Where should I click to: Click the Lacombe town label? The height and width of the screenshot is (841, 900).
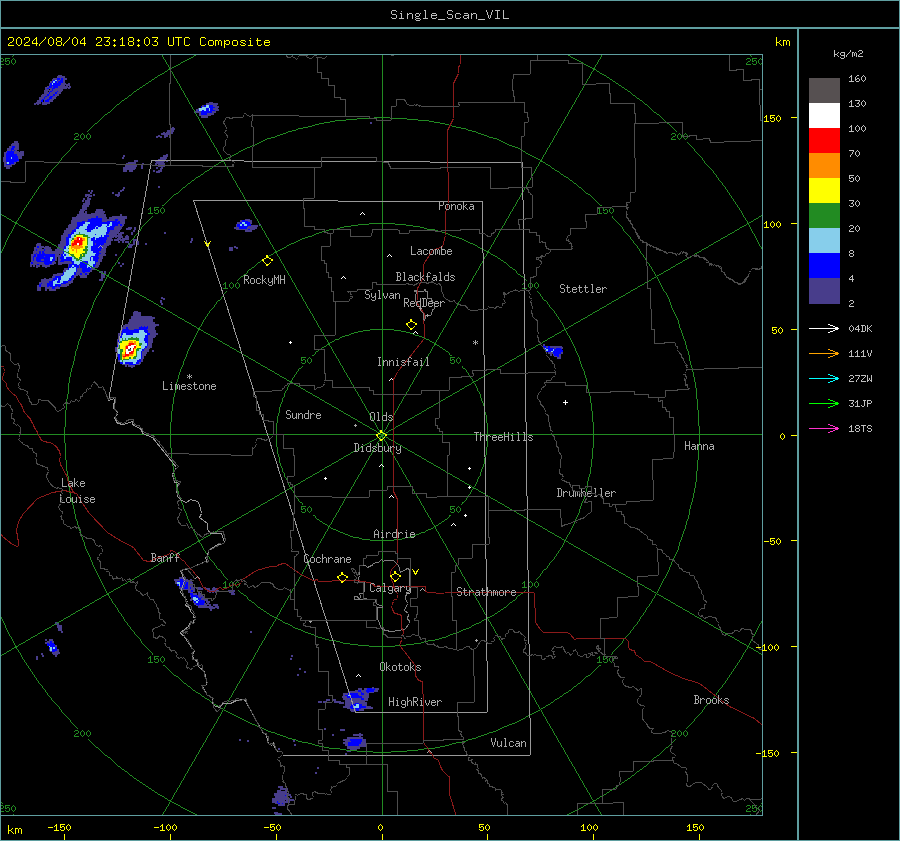[x=431, y=251]
